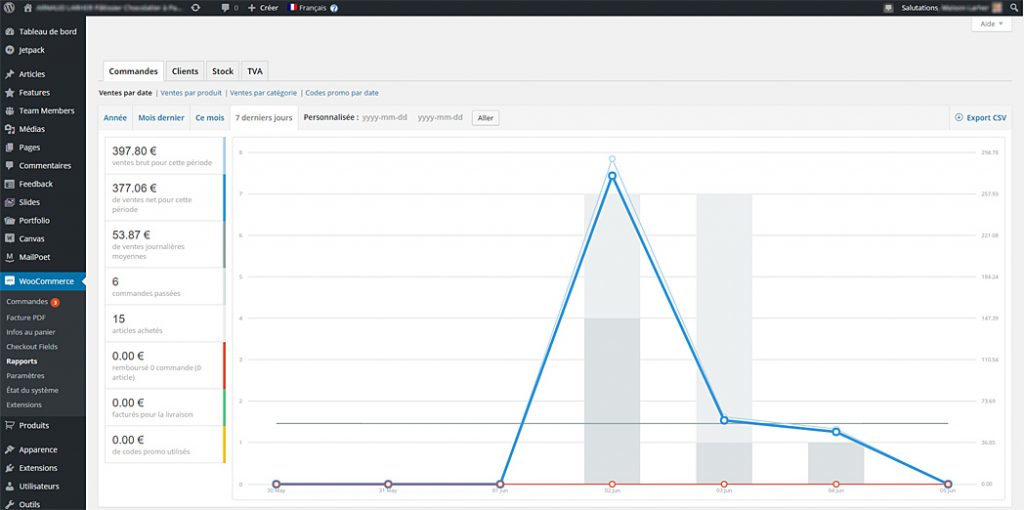
Task: Select the 7 derniers jours range
Action: point(264,118)
